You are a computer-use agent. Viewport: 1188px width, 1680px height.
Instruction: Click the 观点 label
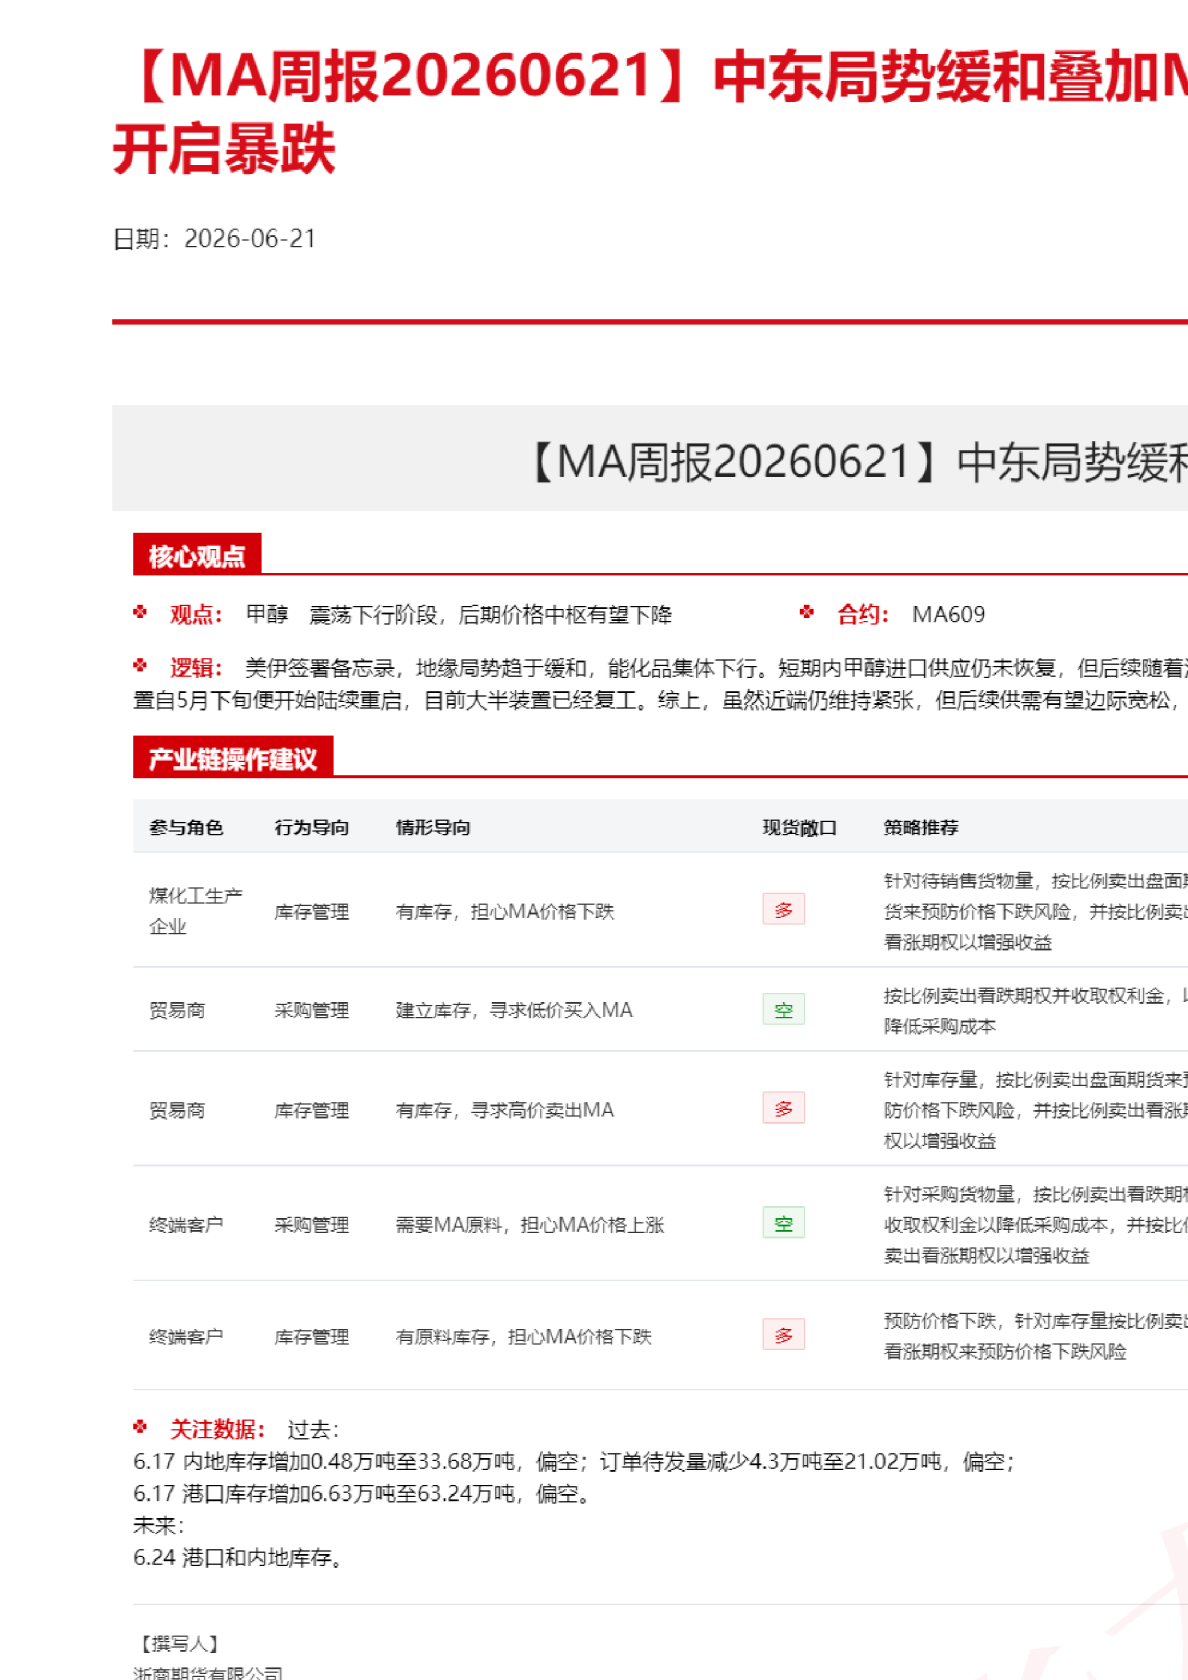195,615
